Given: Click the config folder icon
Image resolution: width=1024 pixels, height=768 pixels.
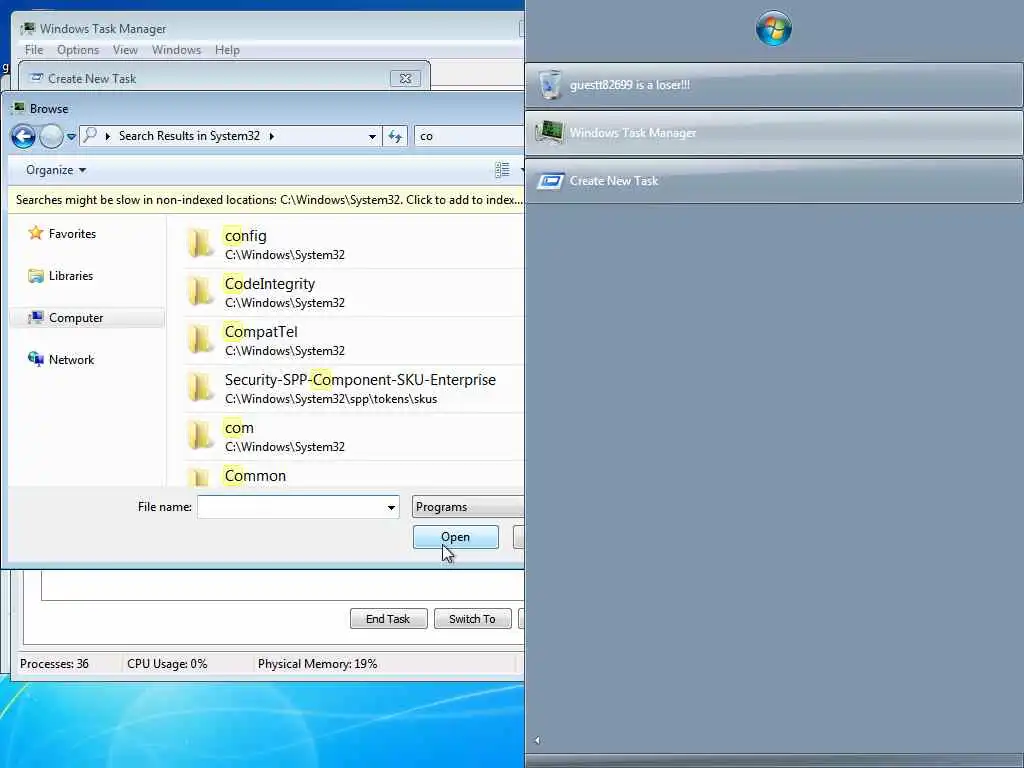Looking at the screenshot, I should (x=200, y=244).
